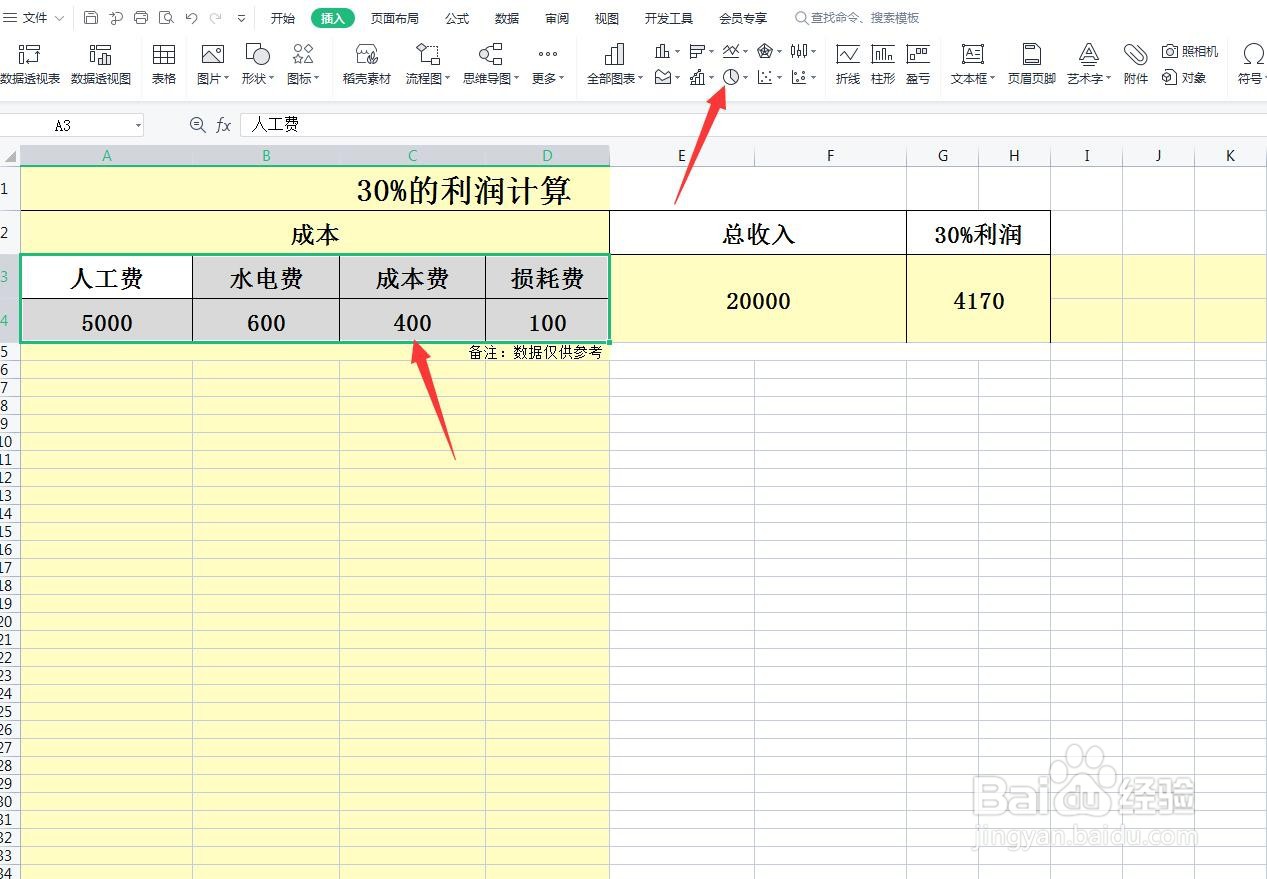Open the 形状 shapes dropdown
The width and height of the screenshot is (1267, 879).
pyautogui.click(x=257, y=62)
